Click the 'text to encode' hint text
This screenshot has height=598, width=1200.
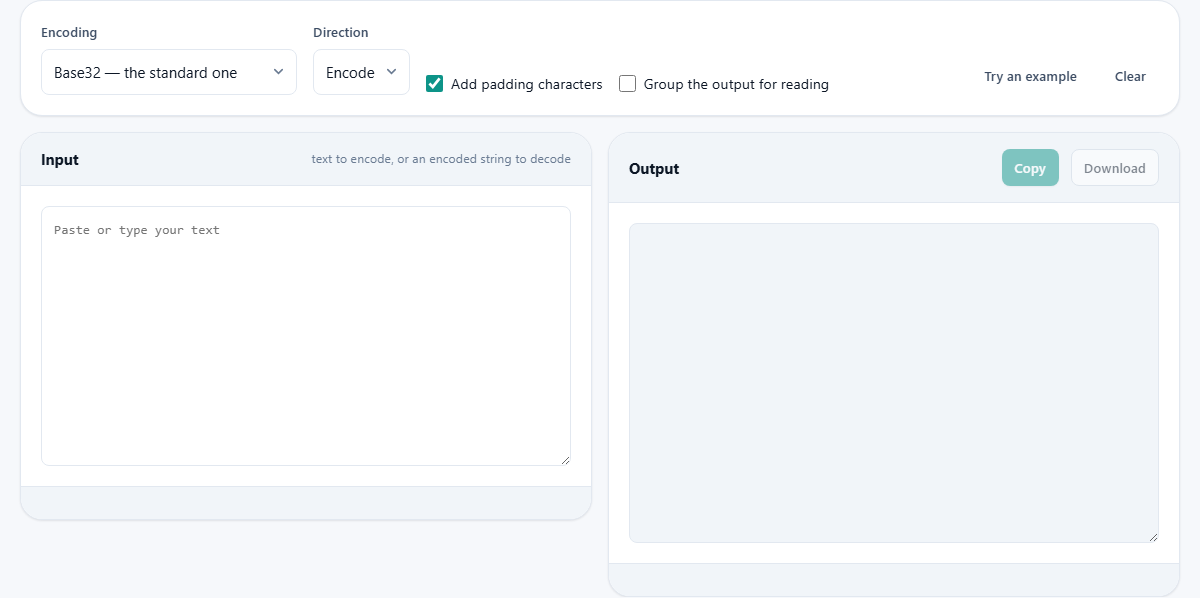coord(441,159)
